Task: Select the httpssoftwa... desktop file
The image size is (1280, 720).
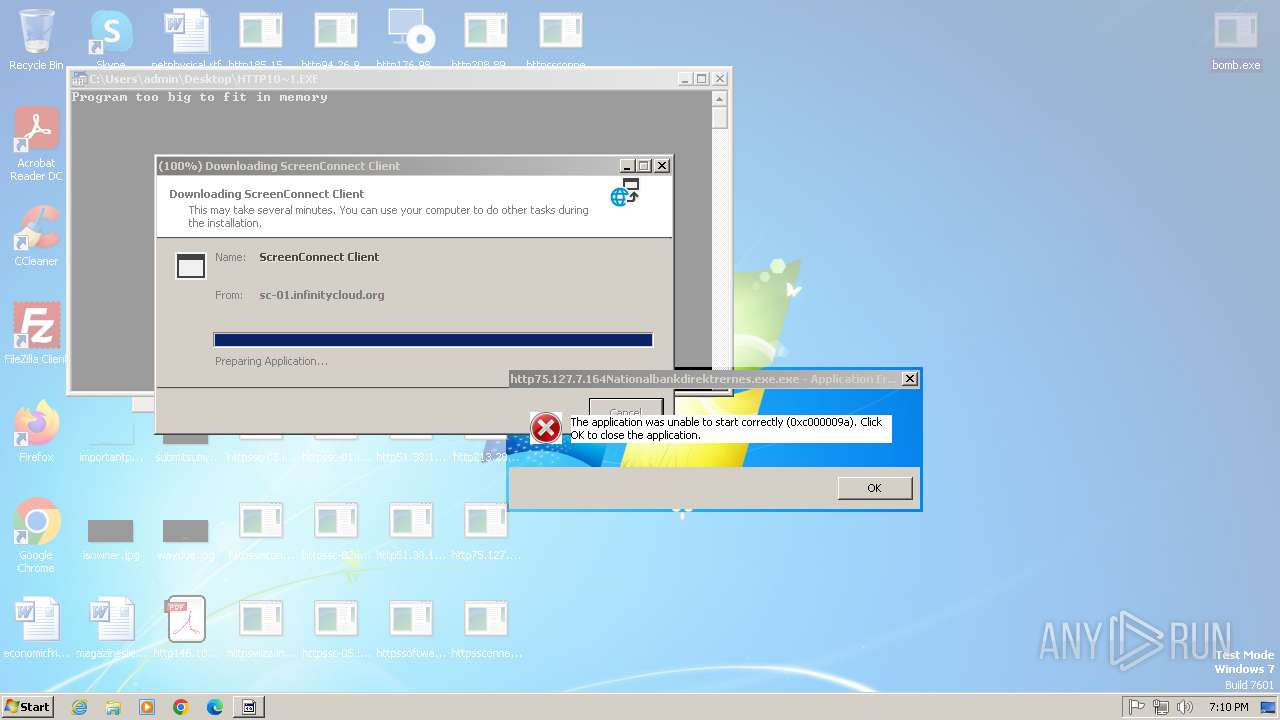Action: click(x=411, y=627)
